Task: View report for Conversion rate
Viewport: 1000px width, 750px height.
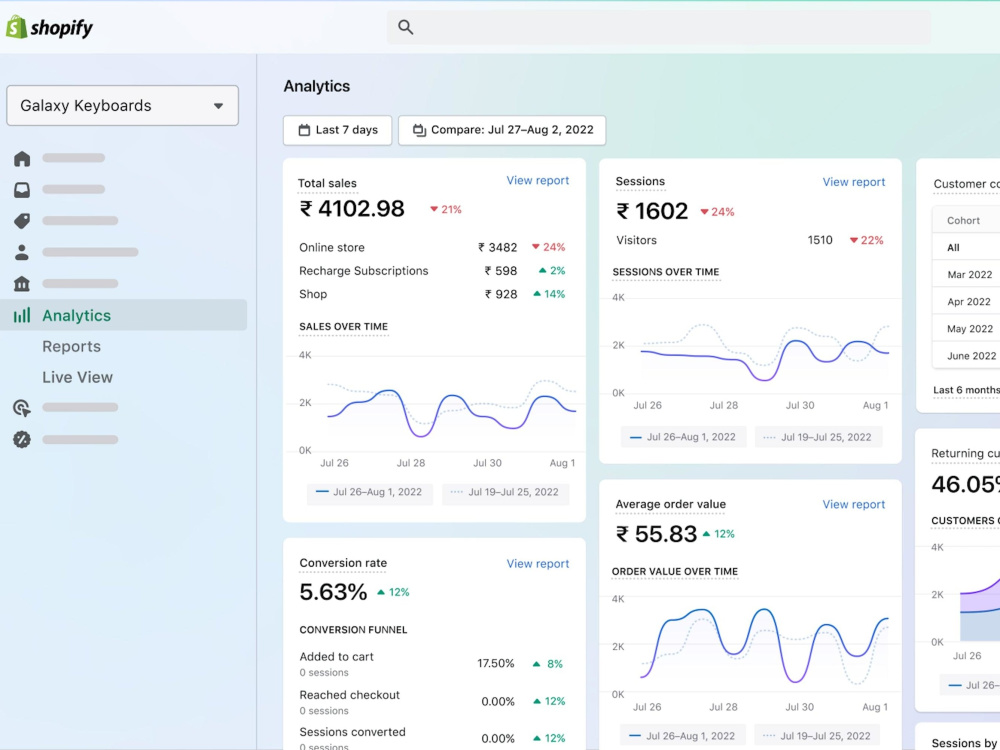Action: [538, 564]
